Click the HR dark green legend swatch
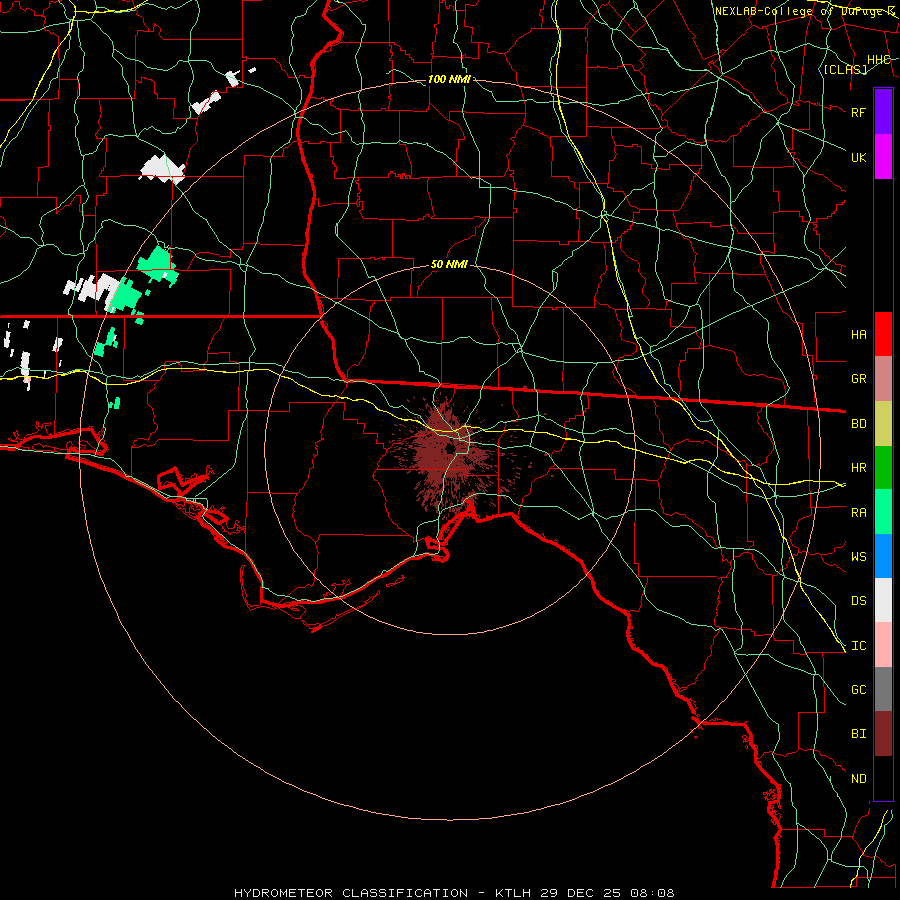The height and width of the screenshot is (900, 900). coord(883,467)
